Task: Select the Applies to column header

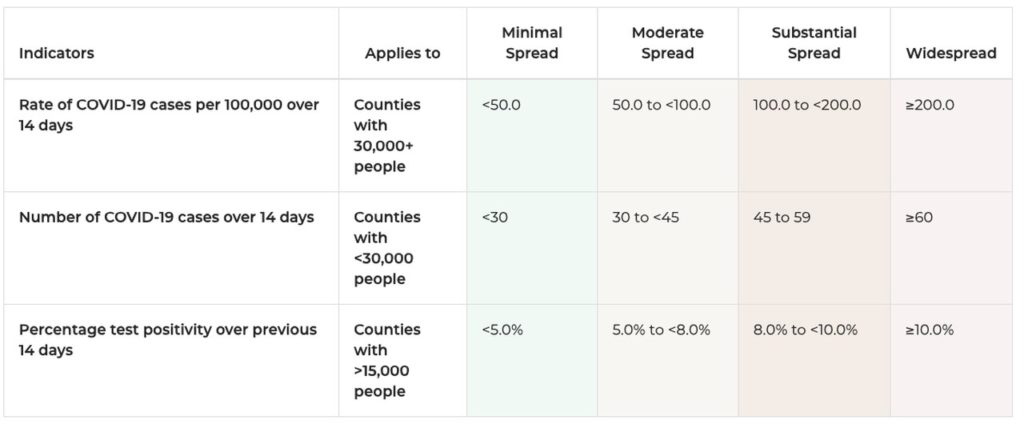Action: click(402, 54)
